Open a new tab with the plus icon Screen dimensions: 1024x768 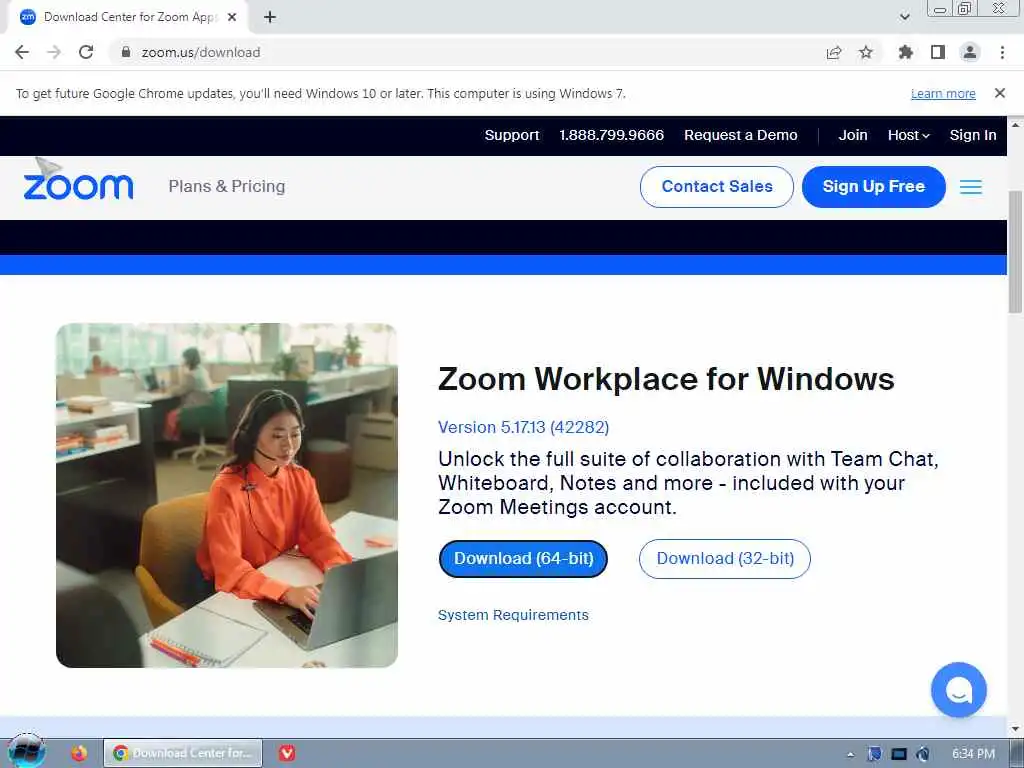[x=270, y=18]
